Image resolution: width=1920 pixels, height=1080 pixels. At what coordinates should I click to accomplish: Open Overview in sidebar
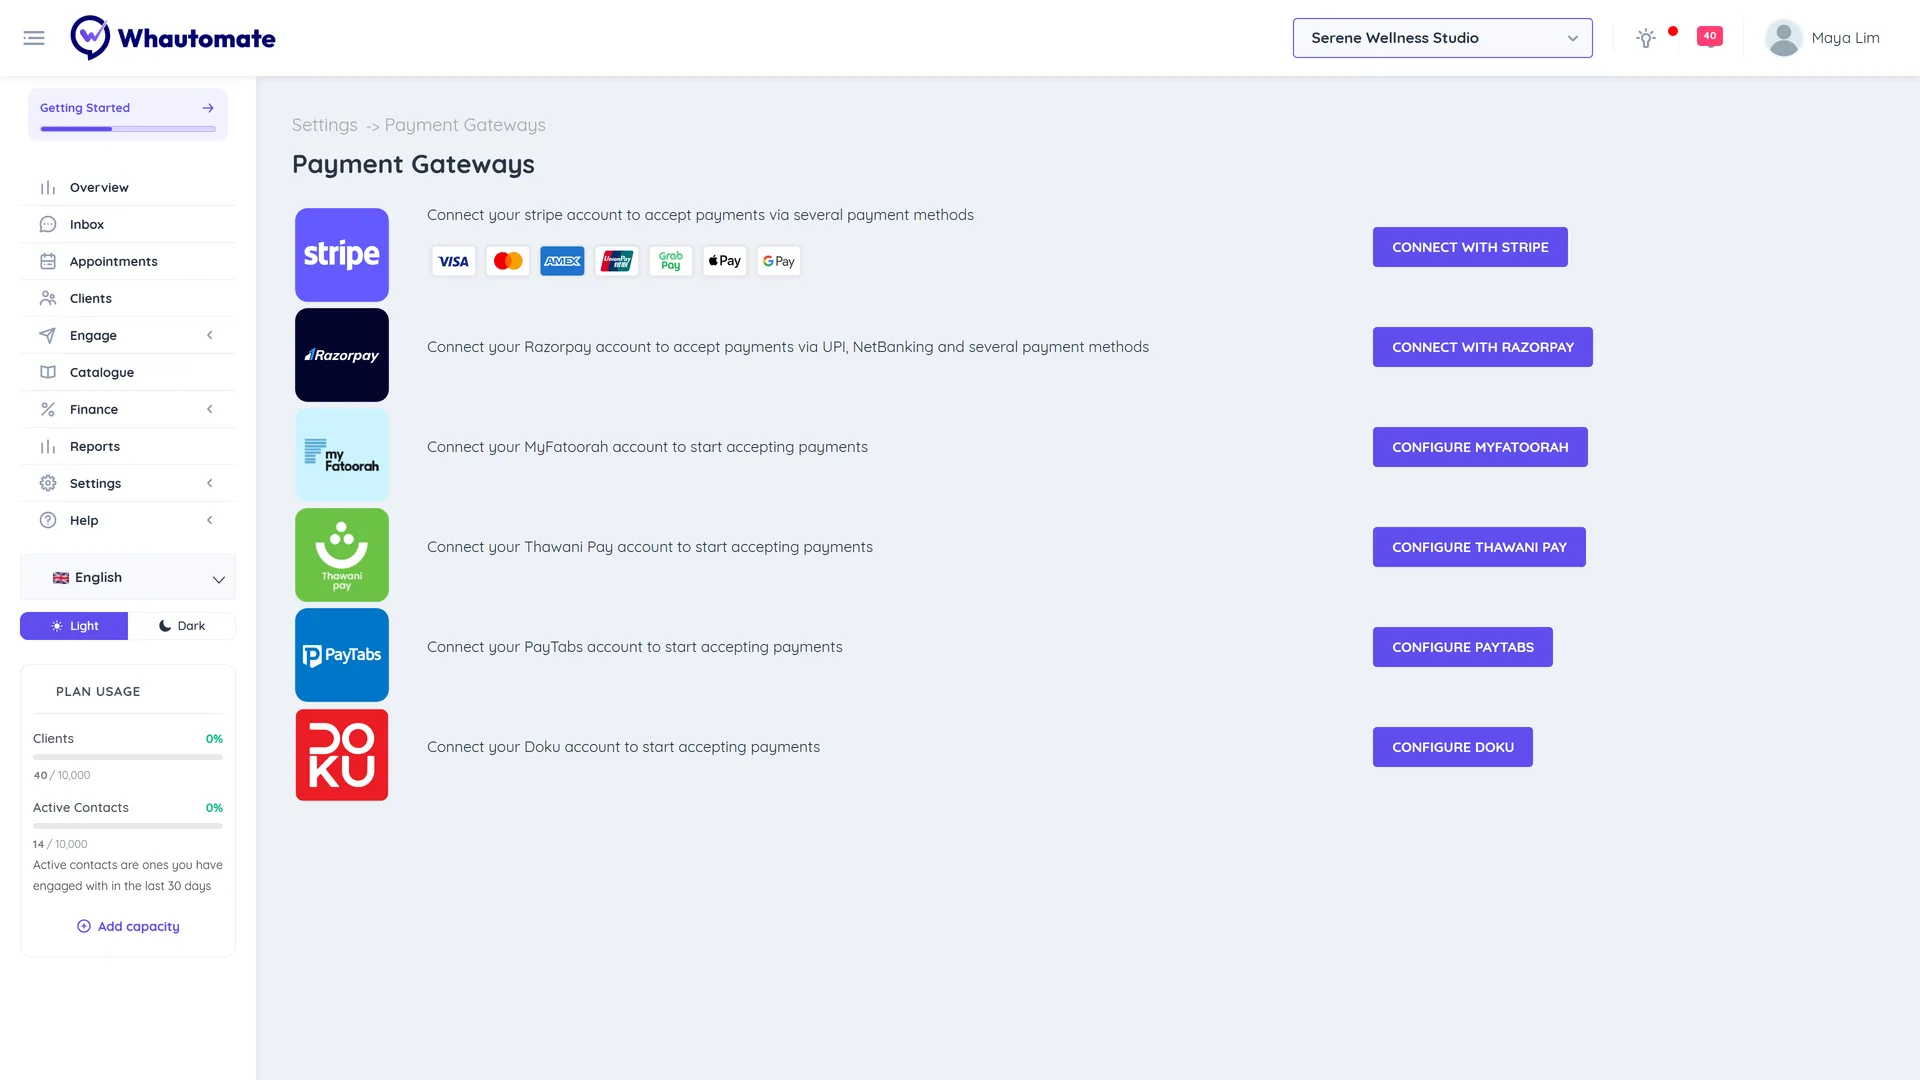point(128,187)
